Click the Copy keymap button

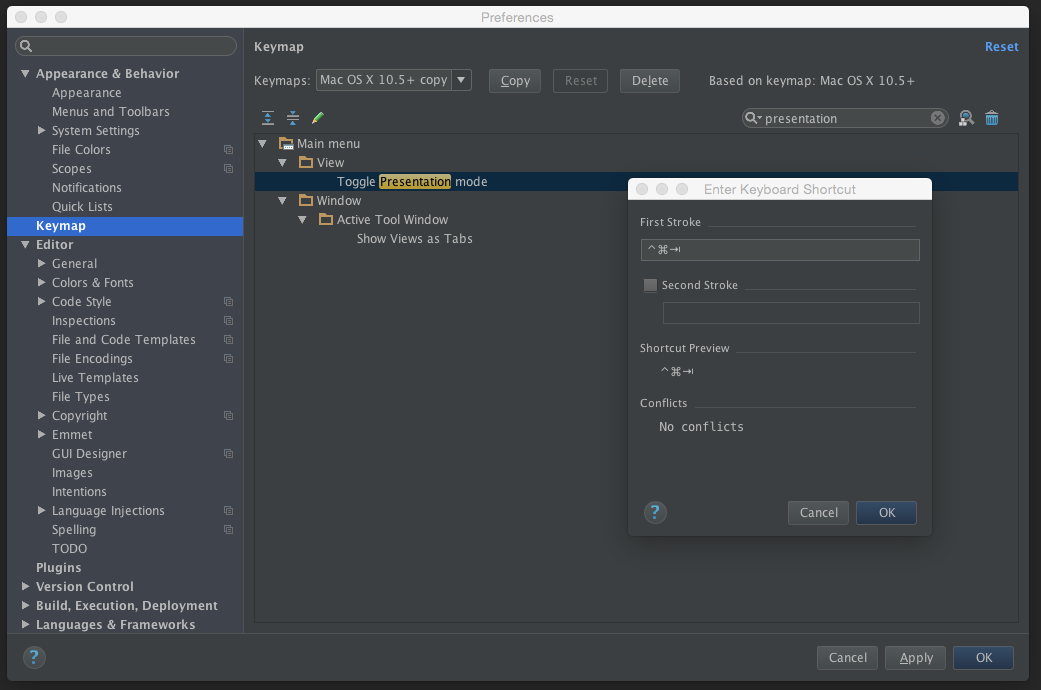click(x=515, y=81)
